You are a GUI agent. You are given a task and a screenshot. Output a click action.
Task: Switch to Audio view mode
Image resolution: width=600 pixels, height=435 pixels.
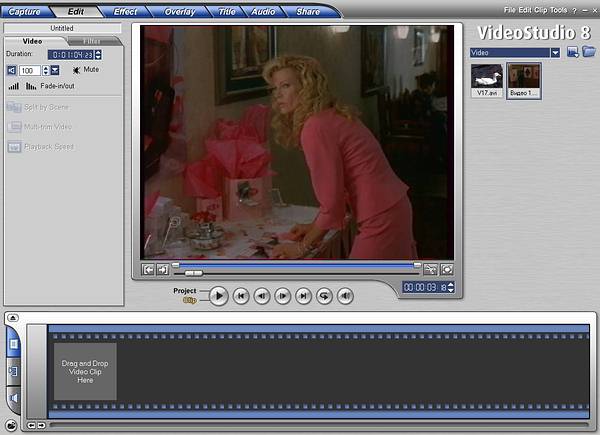[x=13, y=399]
